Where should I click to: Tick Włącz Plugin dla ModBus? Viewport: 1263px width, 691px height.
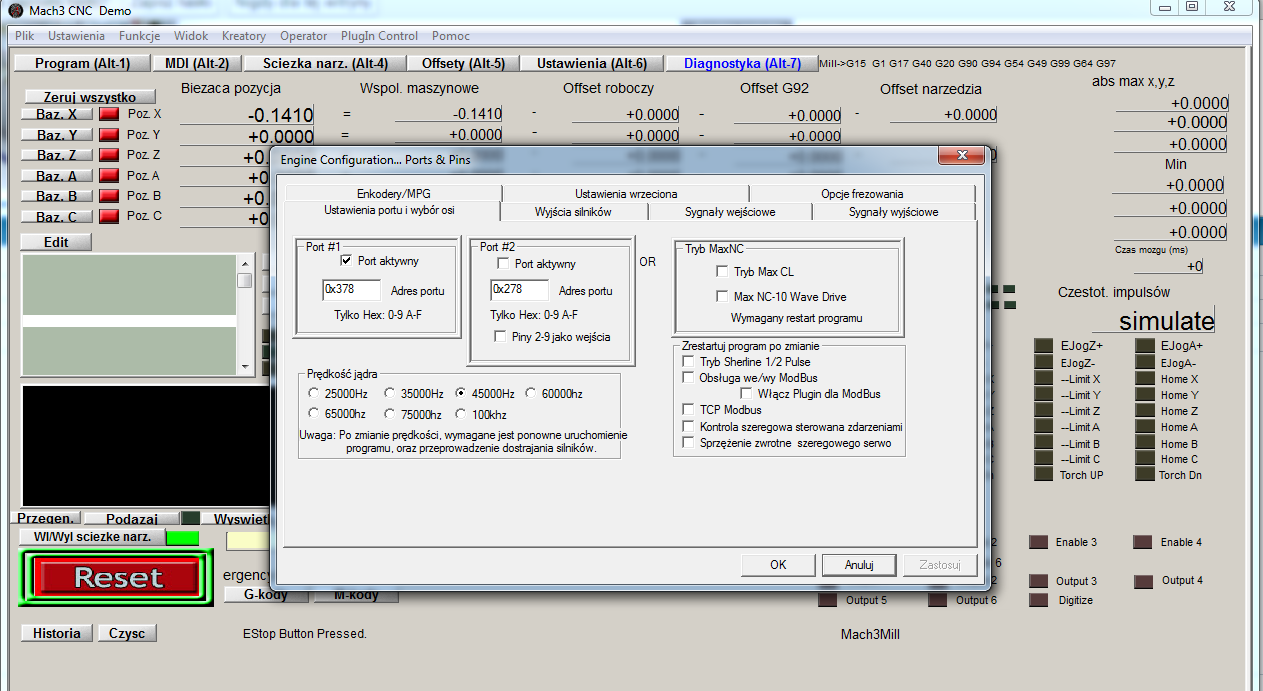coord(746,394)
